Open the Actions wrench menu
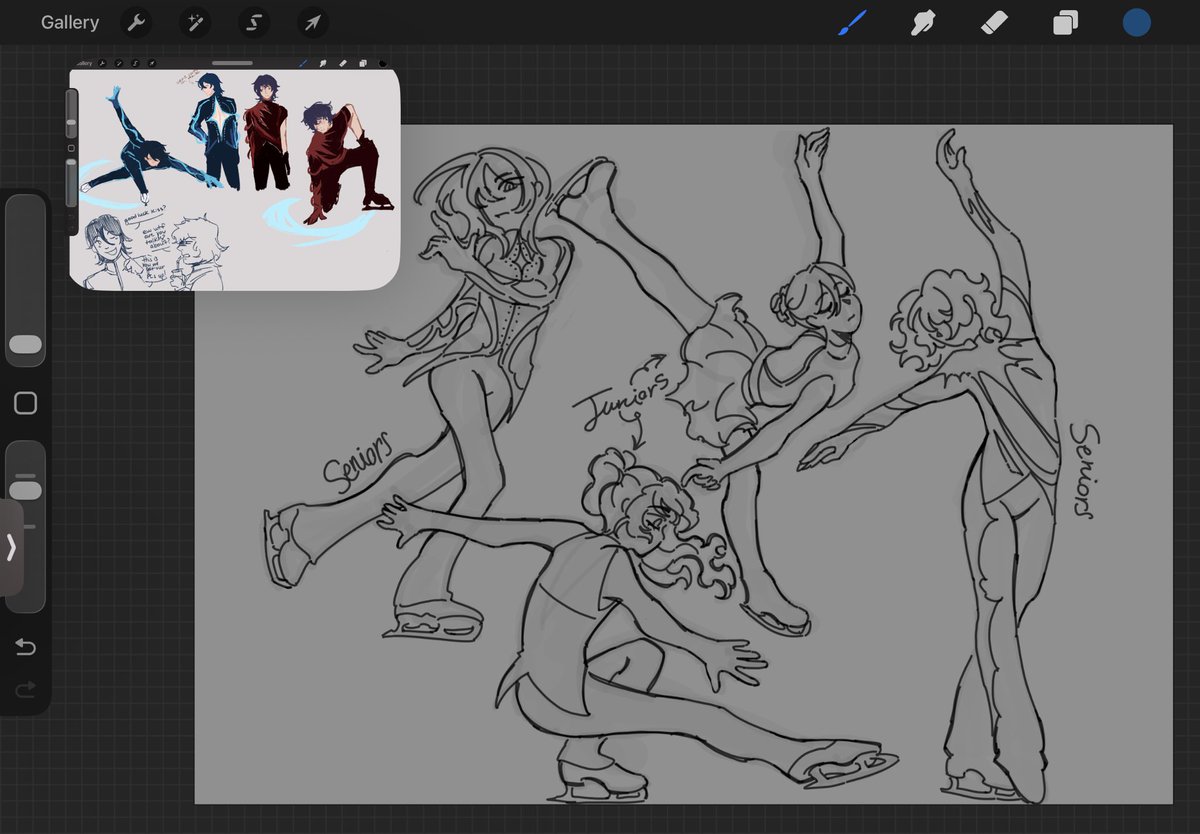1200x834 pixels. 136,22
